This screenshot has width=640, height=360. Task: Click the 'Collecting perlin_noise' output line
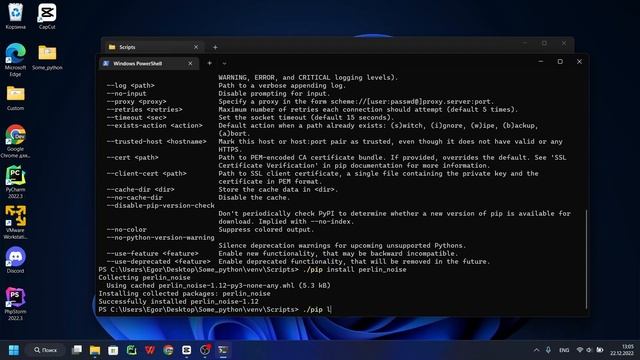(144, 278)
